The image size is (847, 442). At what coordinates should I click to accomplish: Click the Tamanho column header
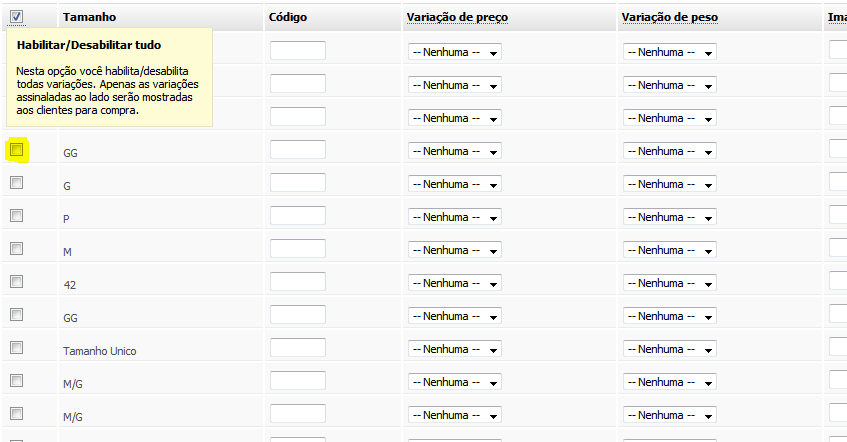89,17
